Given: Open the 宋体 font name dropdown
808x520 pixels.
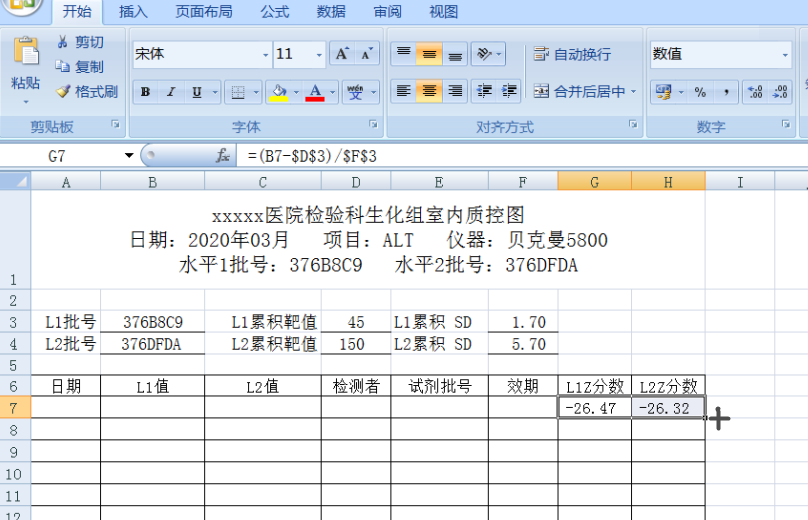Looking at the screenshot, I should pyautogui.click(x=266, y=55).
